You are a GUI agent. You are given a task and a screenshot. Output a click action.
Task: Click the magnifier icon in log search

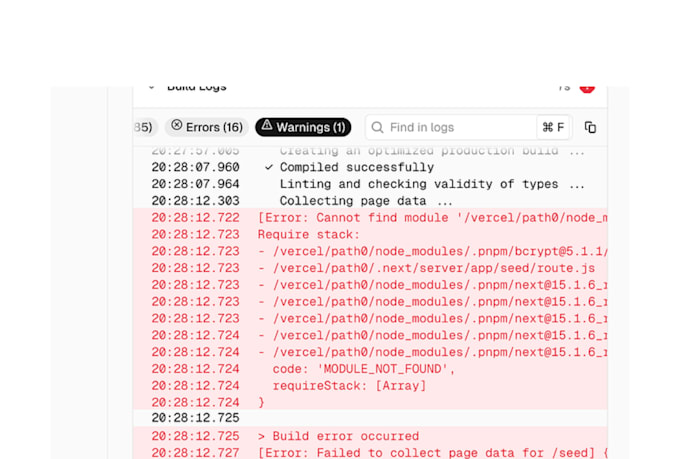377,127
